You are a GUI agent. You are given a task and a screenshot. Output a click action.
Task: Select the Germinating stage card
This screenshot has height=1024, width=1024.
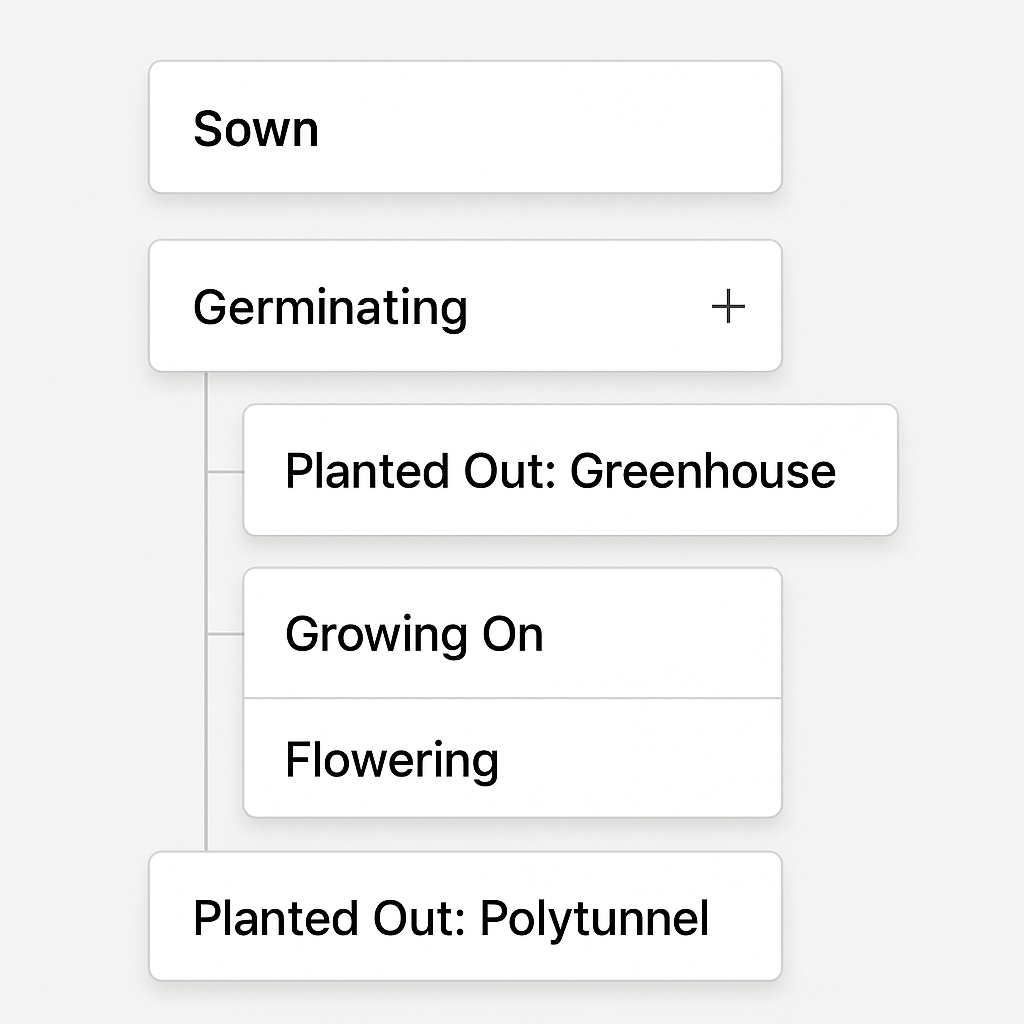click(465, 306)
